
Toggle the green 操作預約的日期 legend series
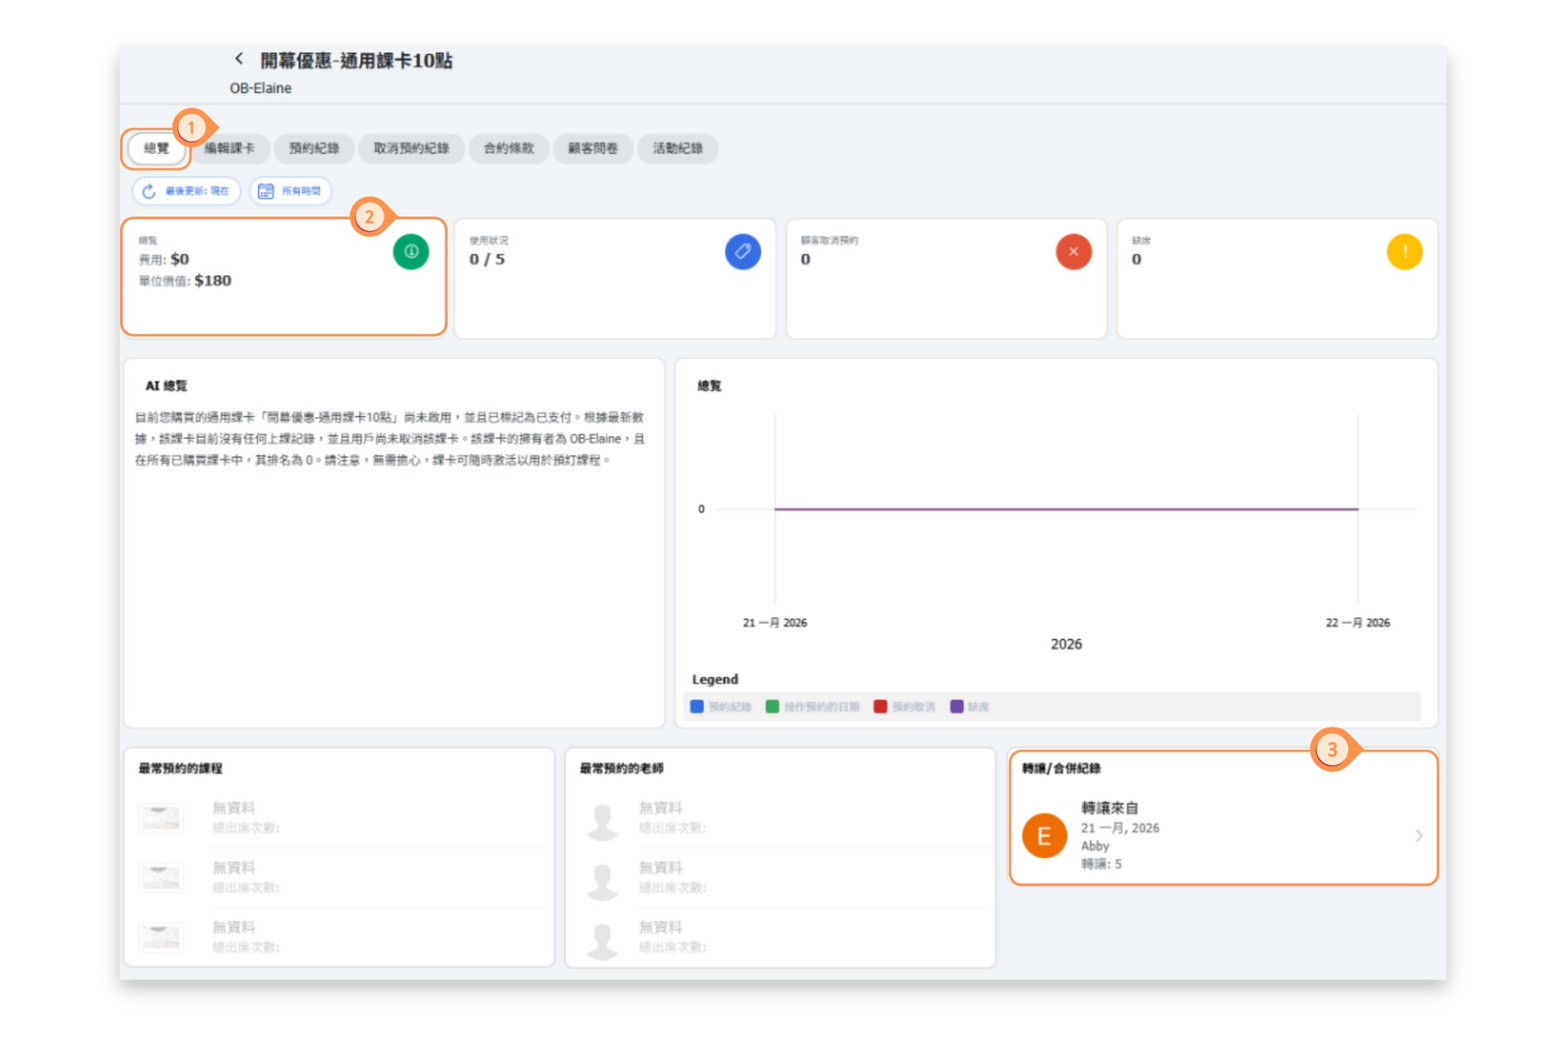(812, 707)
